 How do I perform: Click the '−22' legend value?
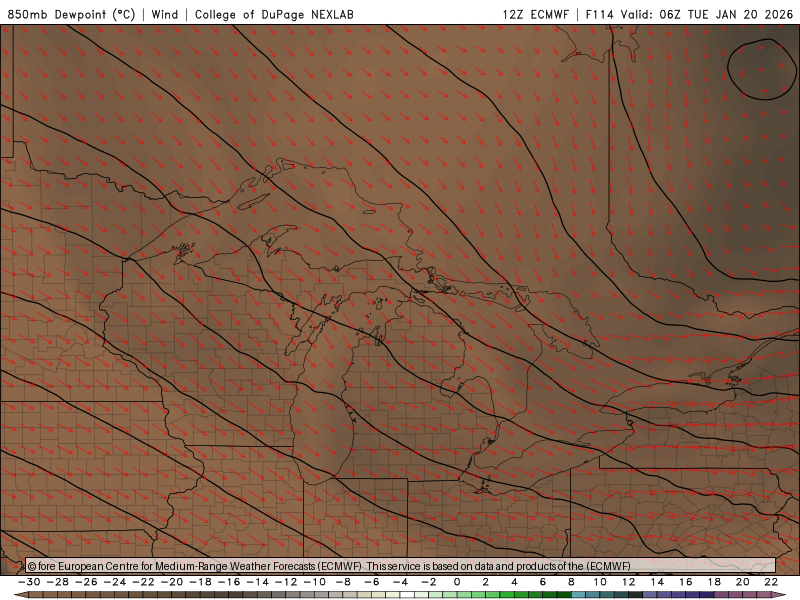[143, 582]
